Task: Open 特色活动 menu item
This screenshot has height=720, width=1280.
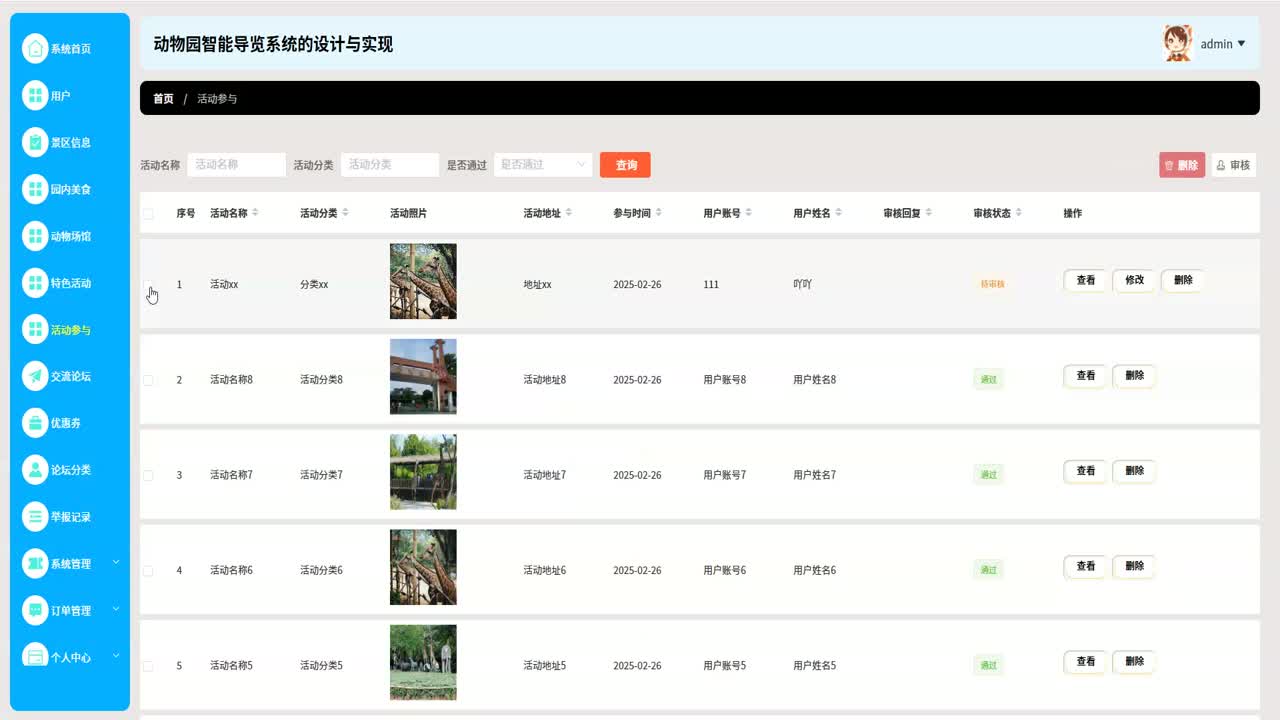Action: pyautogui.click(x=70, y=283)
